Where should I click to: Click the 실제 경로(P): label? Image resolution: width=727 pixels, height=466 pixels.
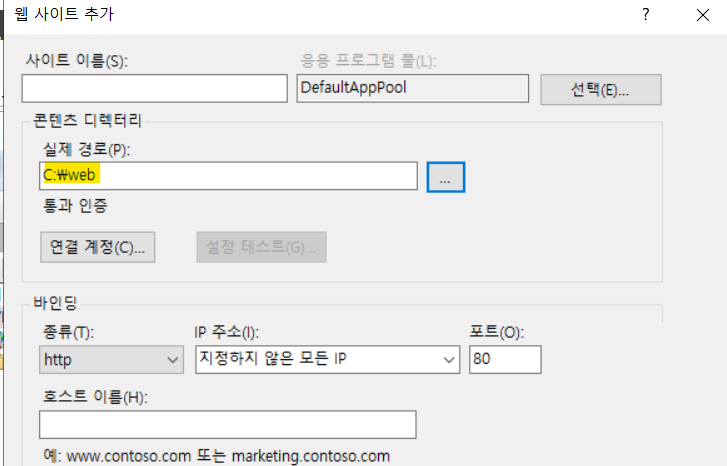click(87, 150)
